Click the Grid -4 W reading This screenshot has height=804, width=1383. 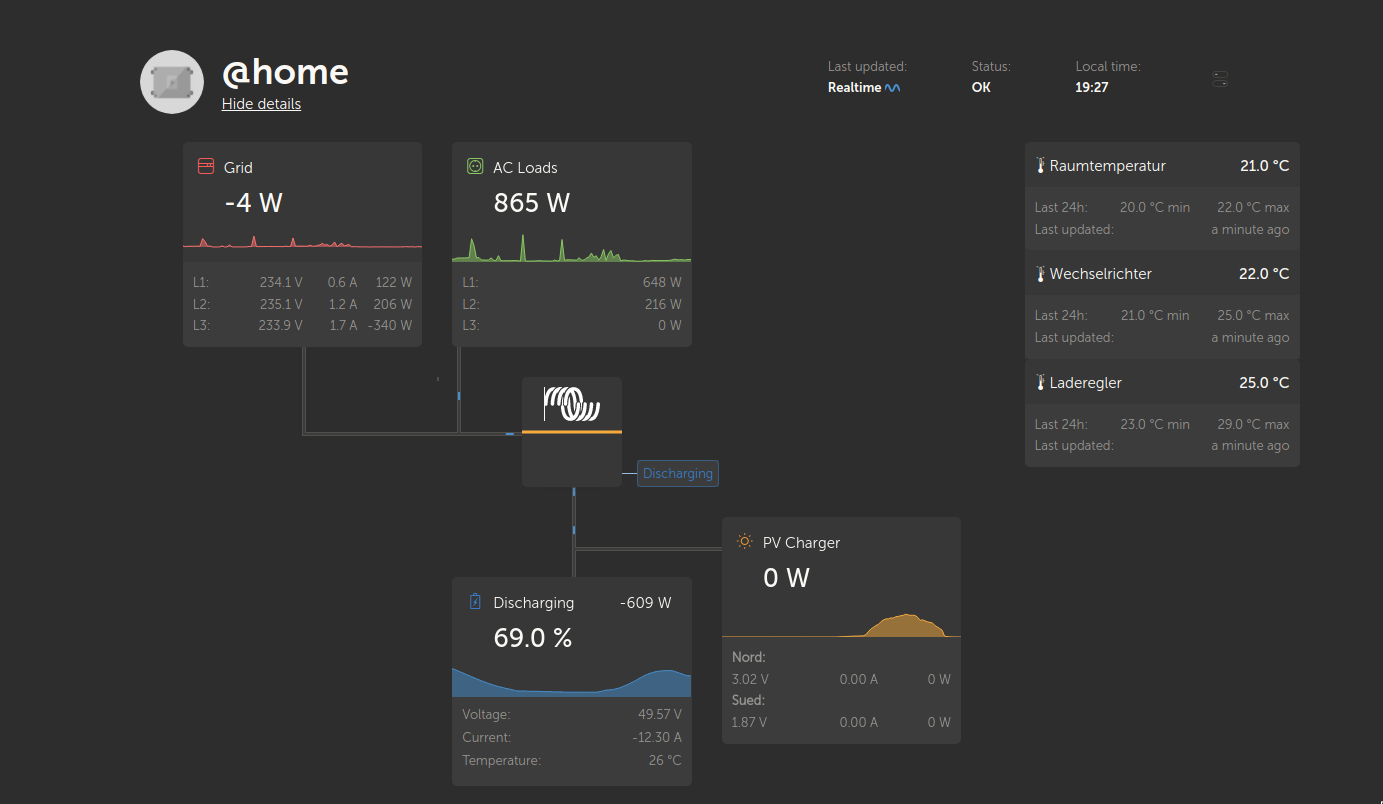[x=254, y=203]
